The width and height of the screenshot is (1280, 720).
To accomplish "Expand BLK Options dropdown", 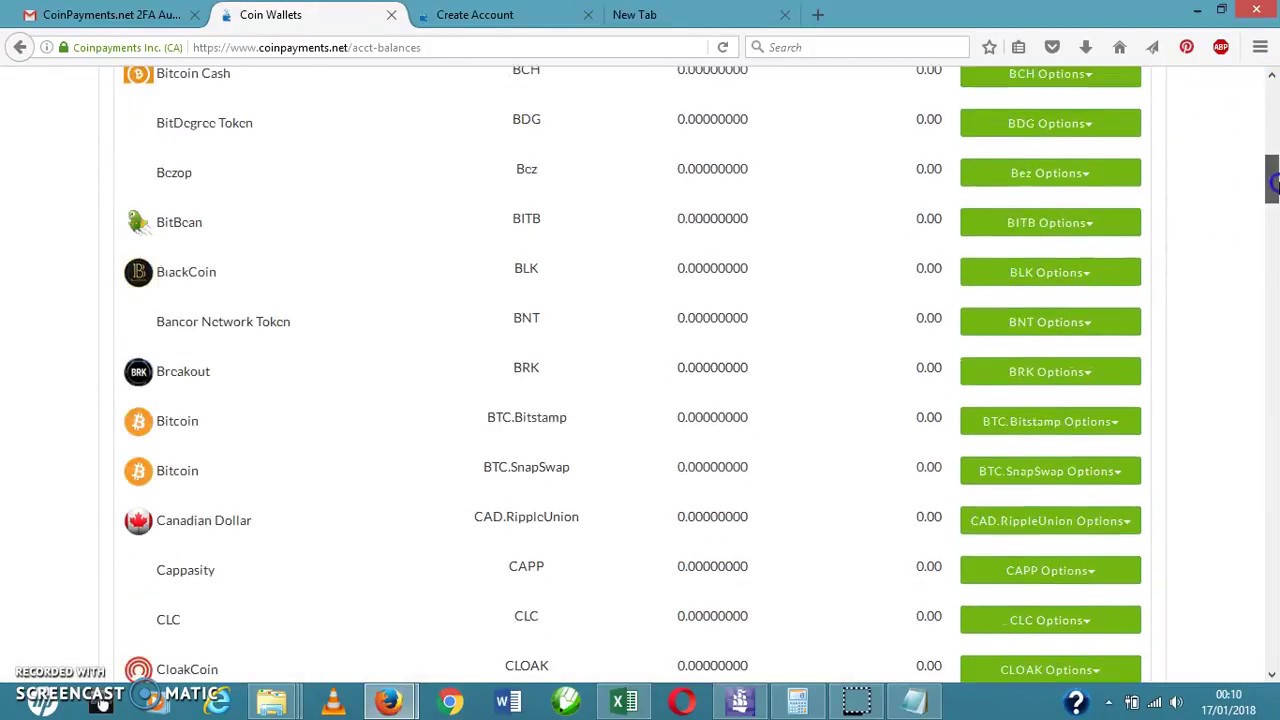I will pos(1050,272).
